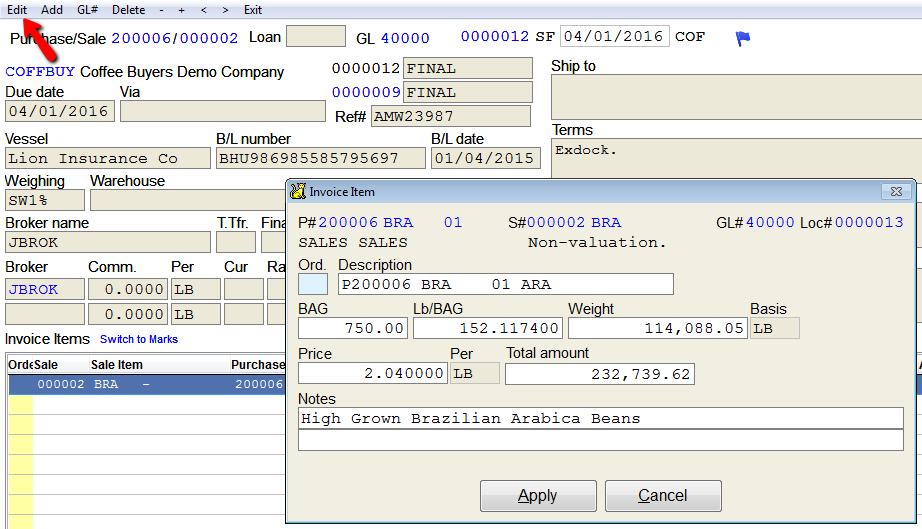Click the Vessel field Lion Insurance Co
This screenshot has height=529, width=922.
[108, 158]
